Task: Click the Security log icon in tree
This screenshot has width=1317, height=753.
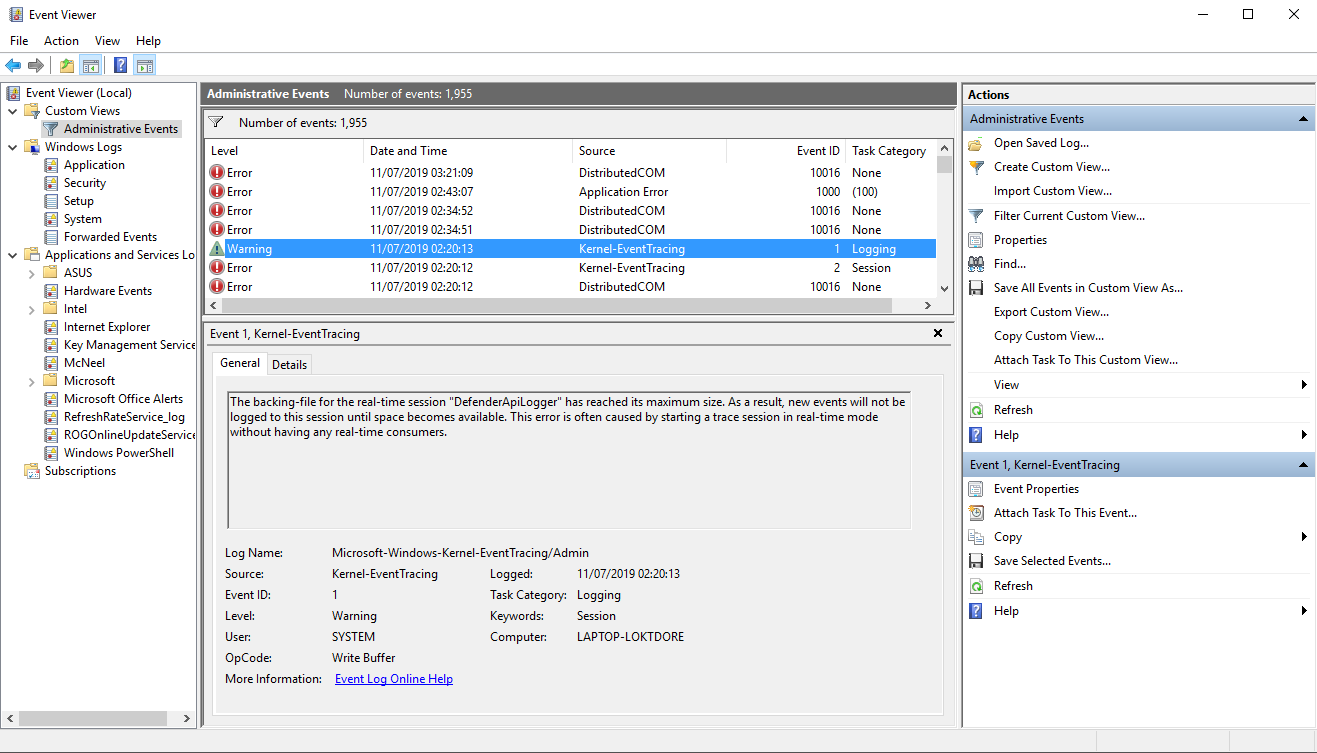Action: click(x=52, y=183)
